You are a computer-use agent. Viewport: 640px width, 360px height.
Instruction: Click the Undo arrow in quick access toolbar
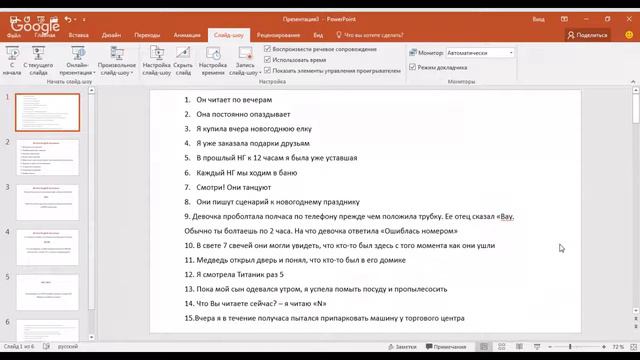(68, 19)
